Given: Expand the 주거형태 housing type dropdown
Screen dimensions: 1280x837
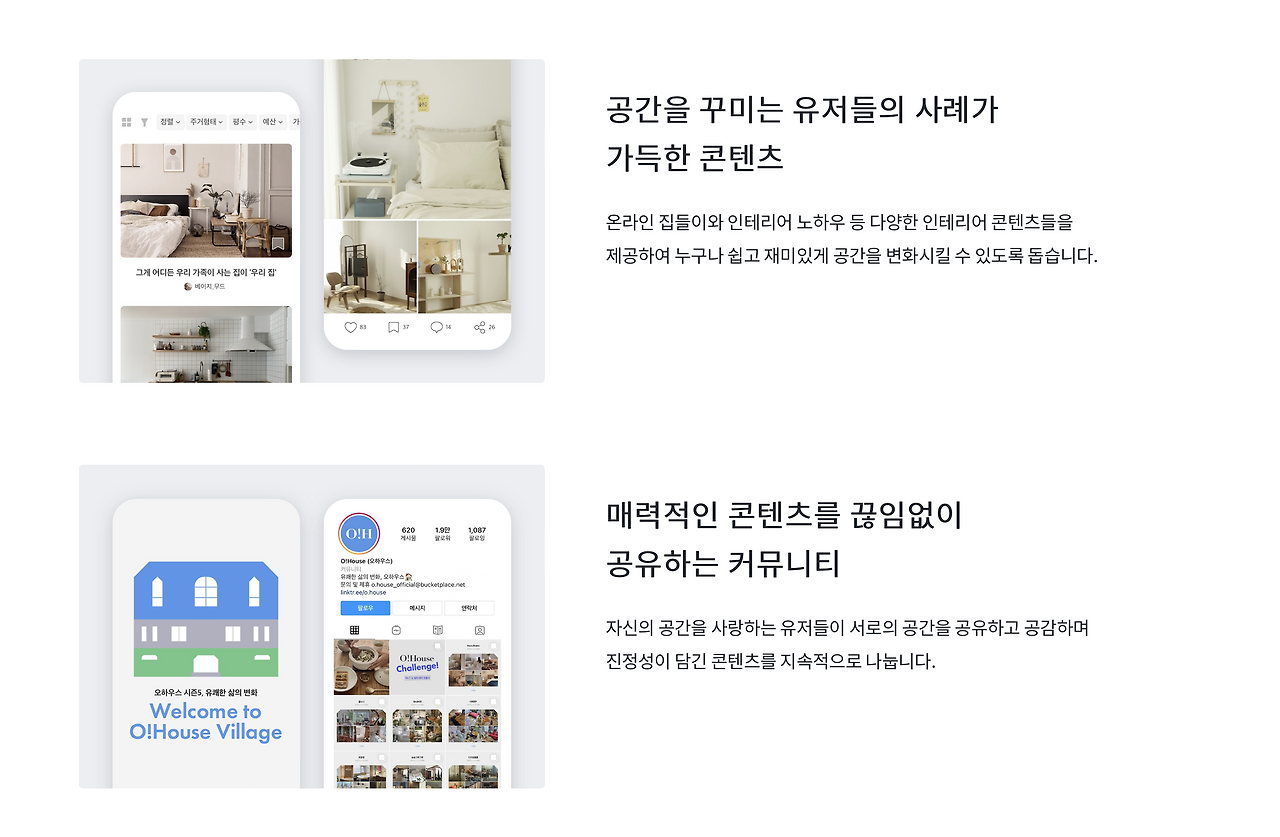Looking at the screenshot, I should coord(206,122).
